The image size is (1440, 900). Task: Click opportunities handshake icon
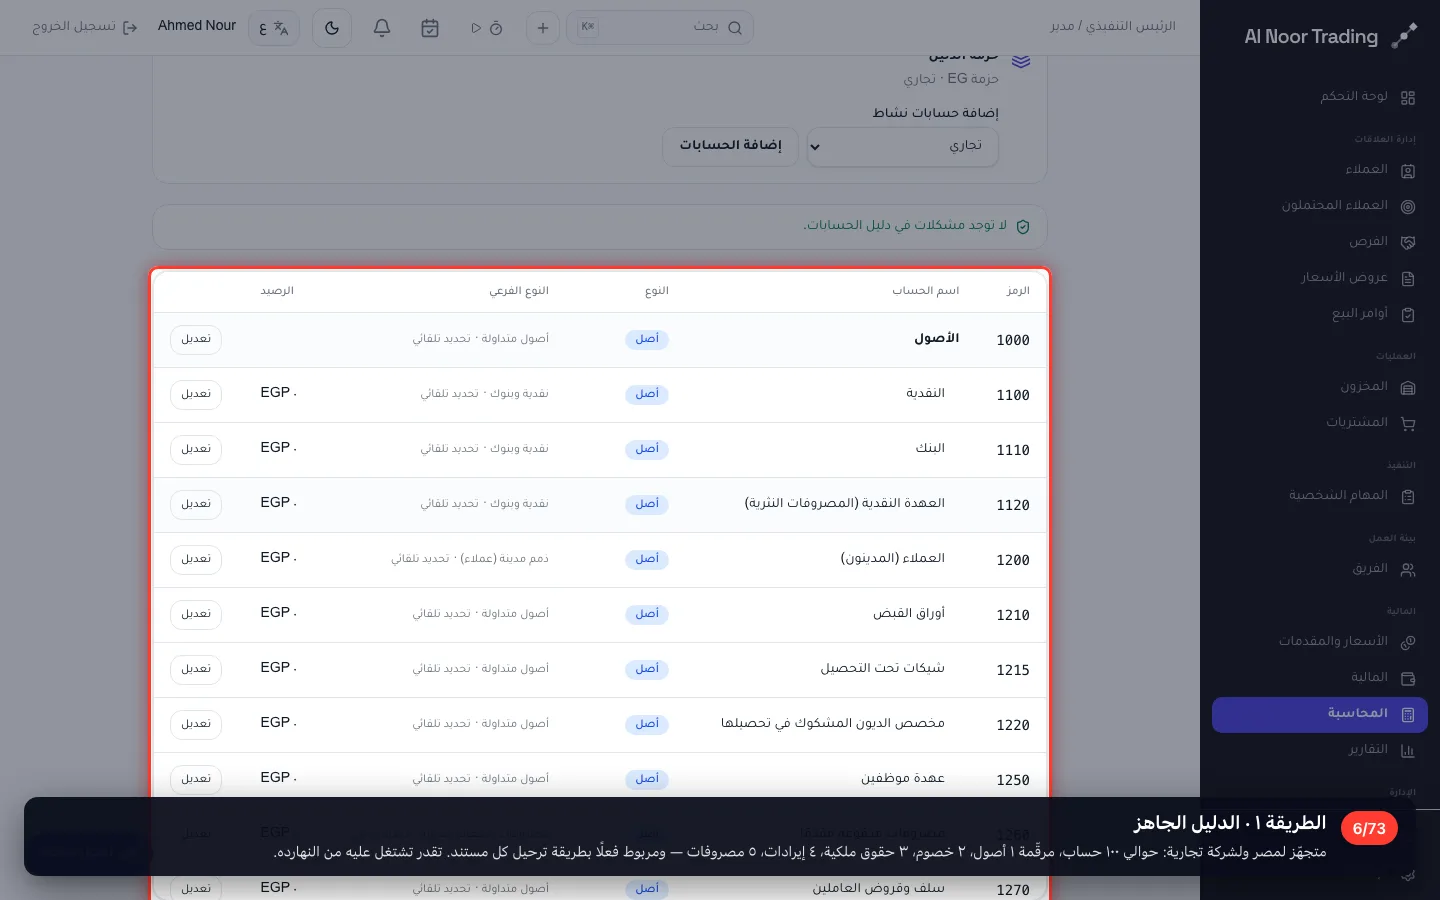click(x=1408, y=243)
